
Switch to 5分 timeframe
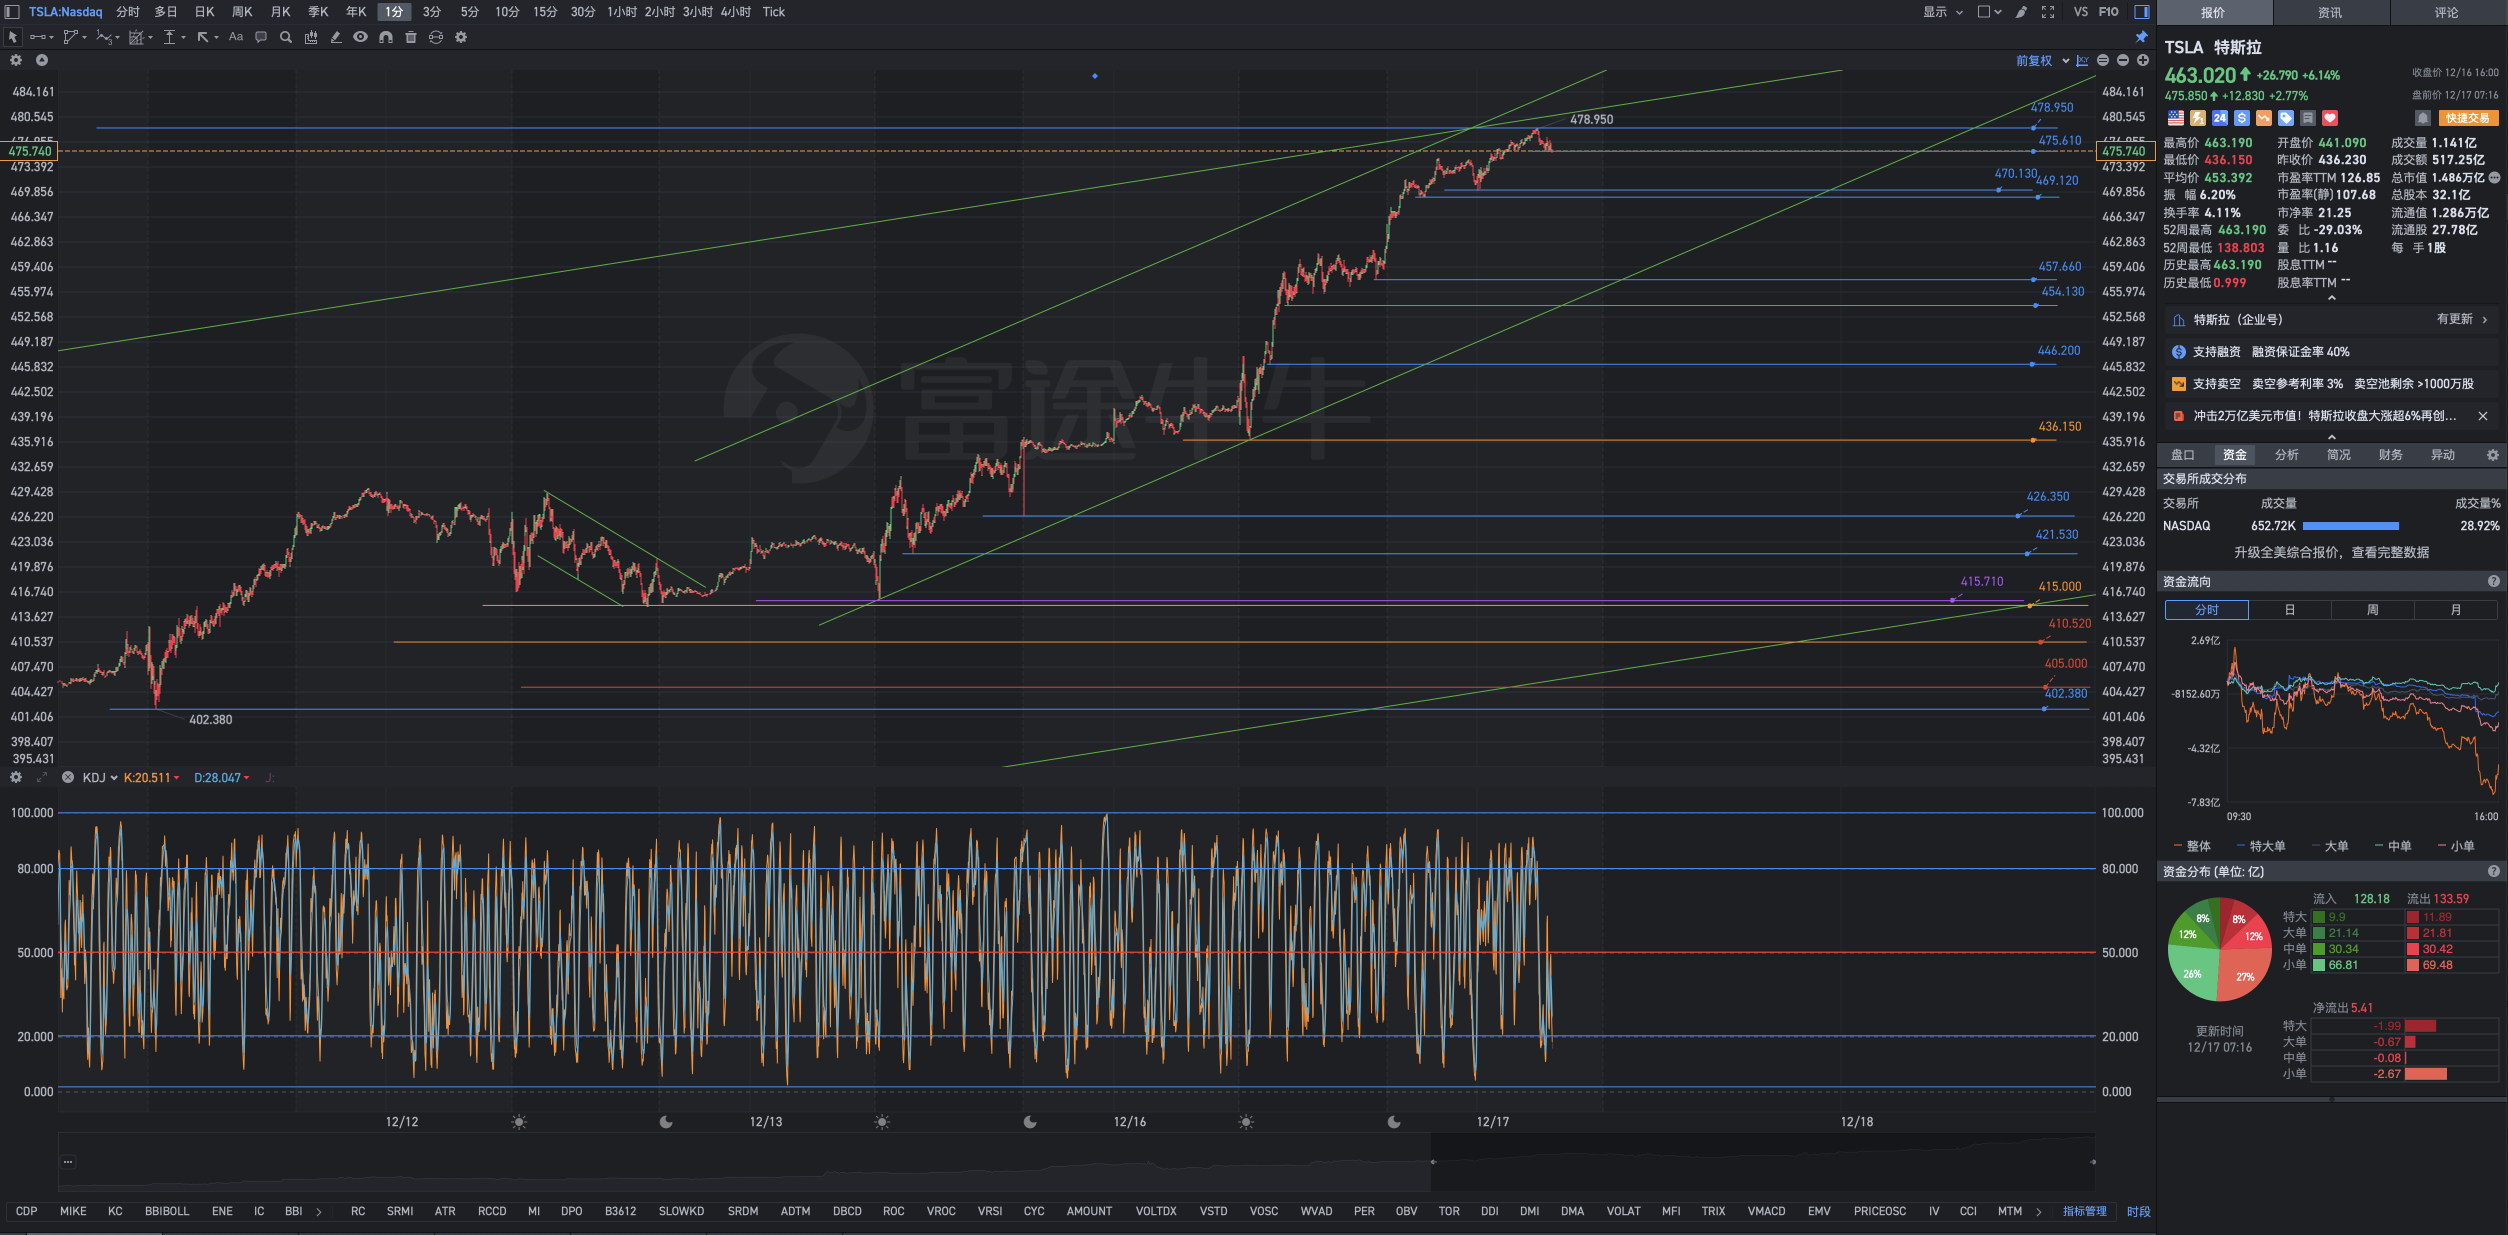[x=469, y=12]
